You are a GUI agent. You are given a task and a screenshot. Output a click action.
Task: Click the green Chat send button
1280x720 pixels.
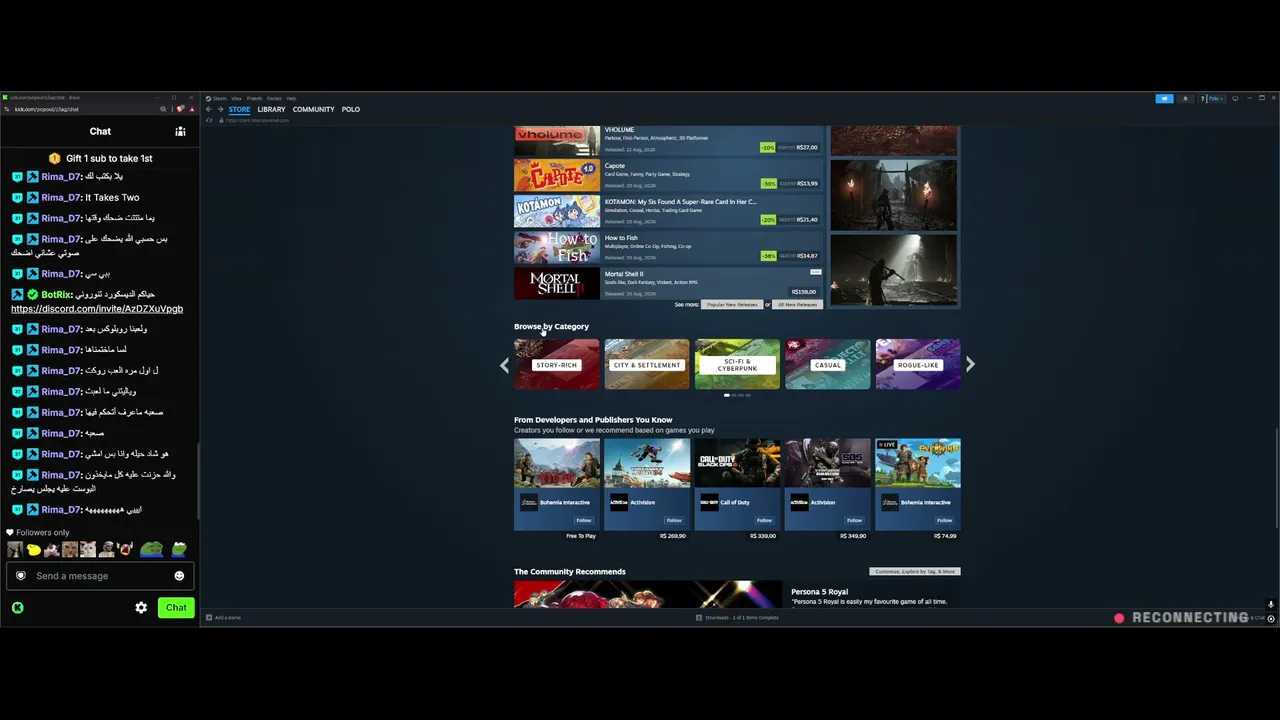tap(176, 608)
